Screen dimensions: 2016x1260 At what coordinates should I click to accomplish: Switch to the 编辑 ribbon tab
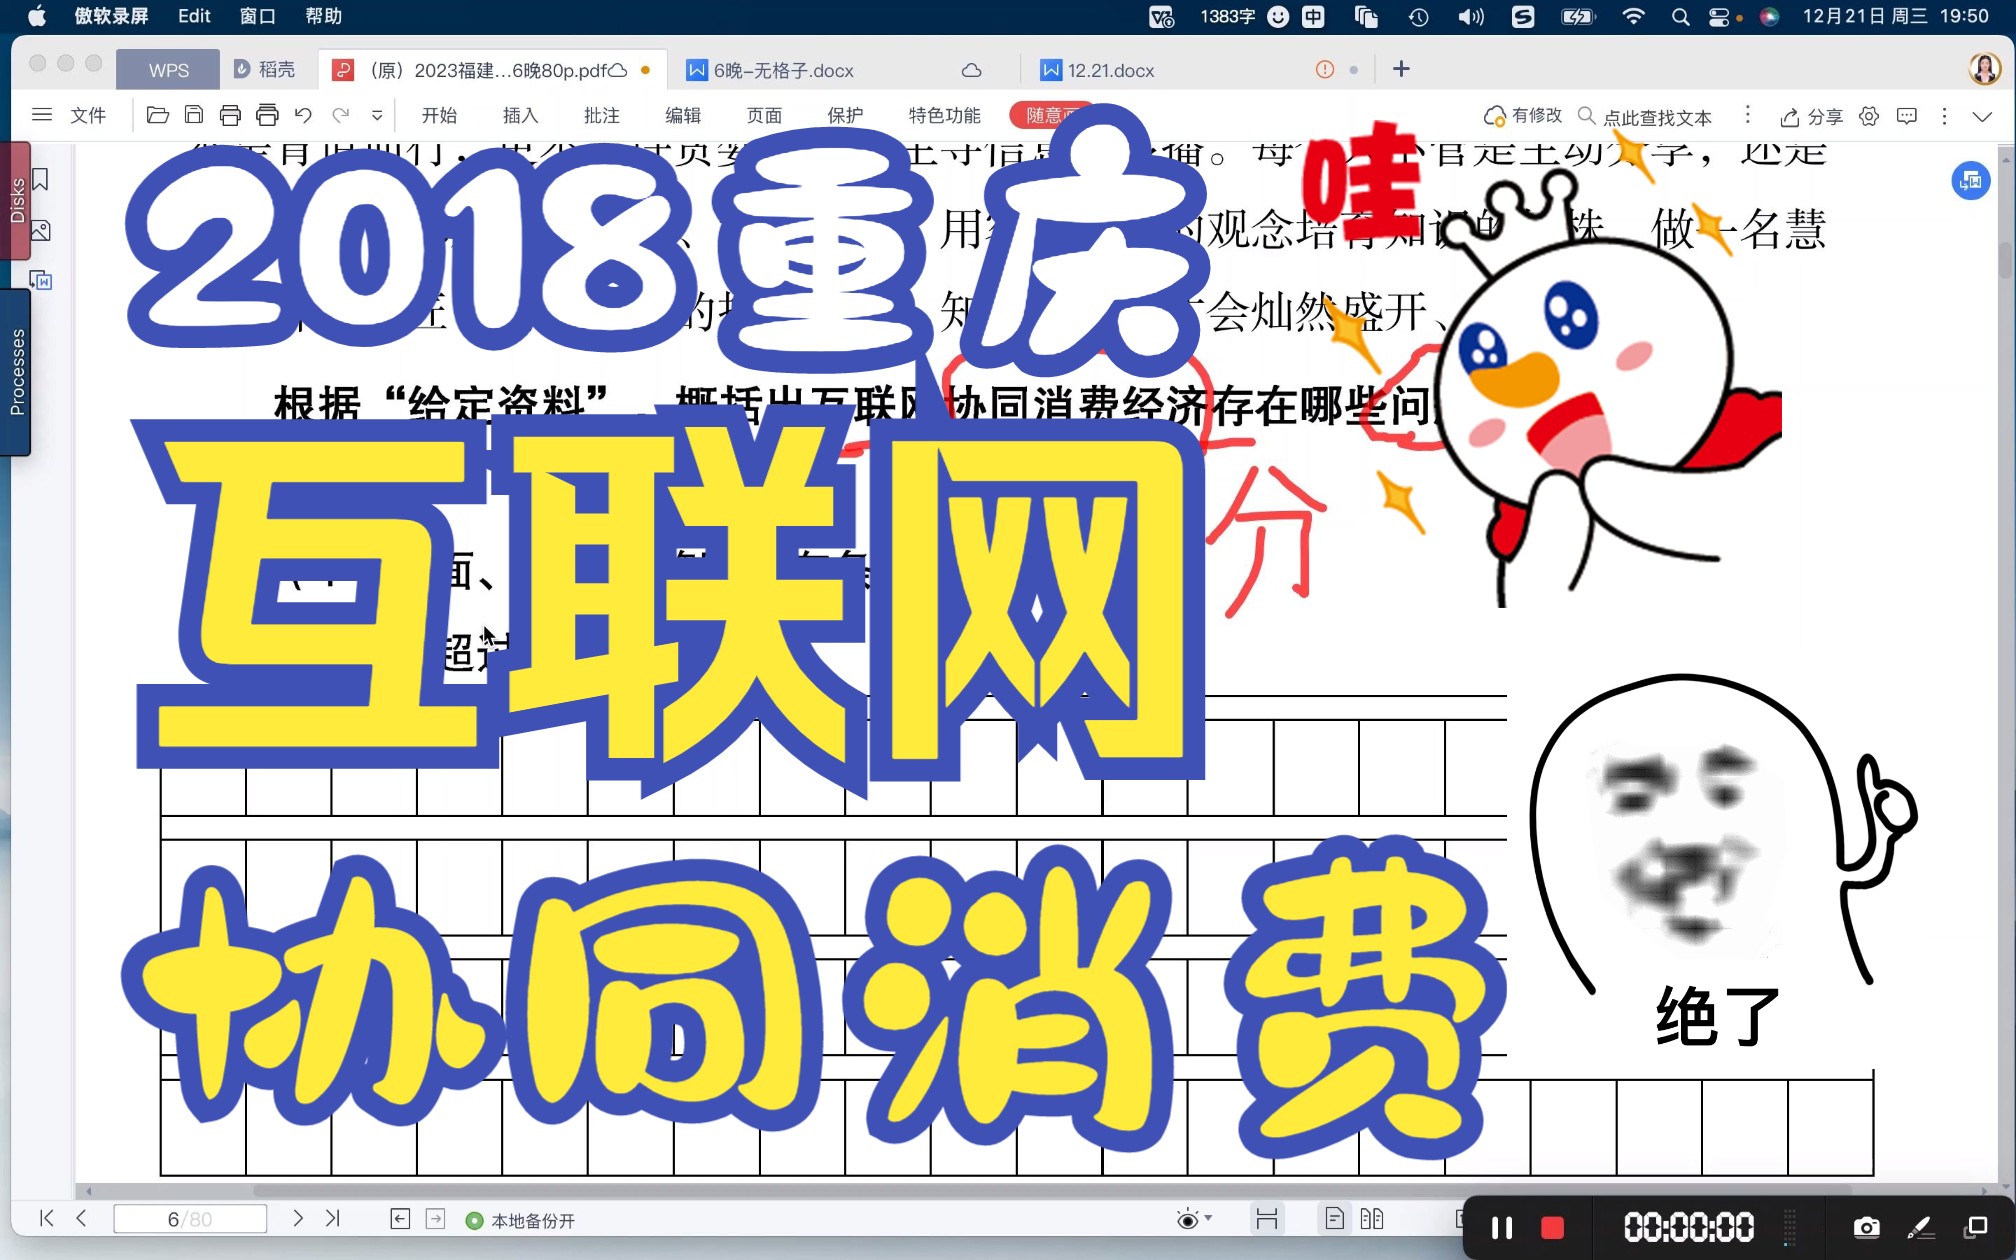(x=683, y=115)
